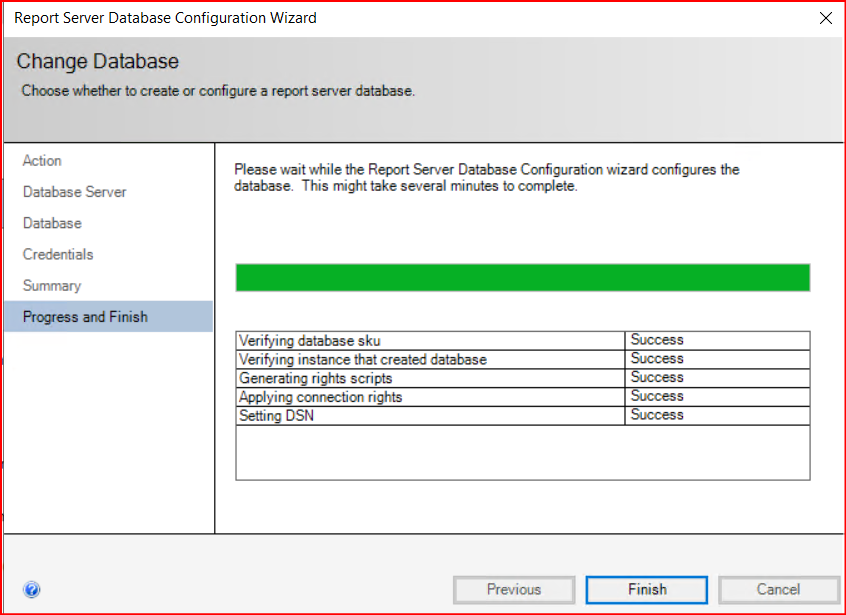Switch to the Credentials step
Image resolution: width=846 pixels, height=615 pixels.
coord(58,254)
